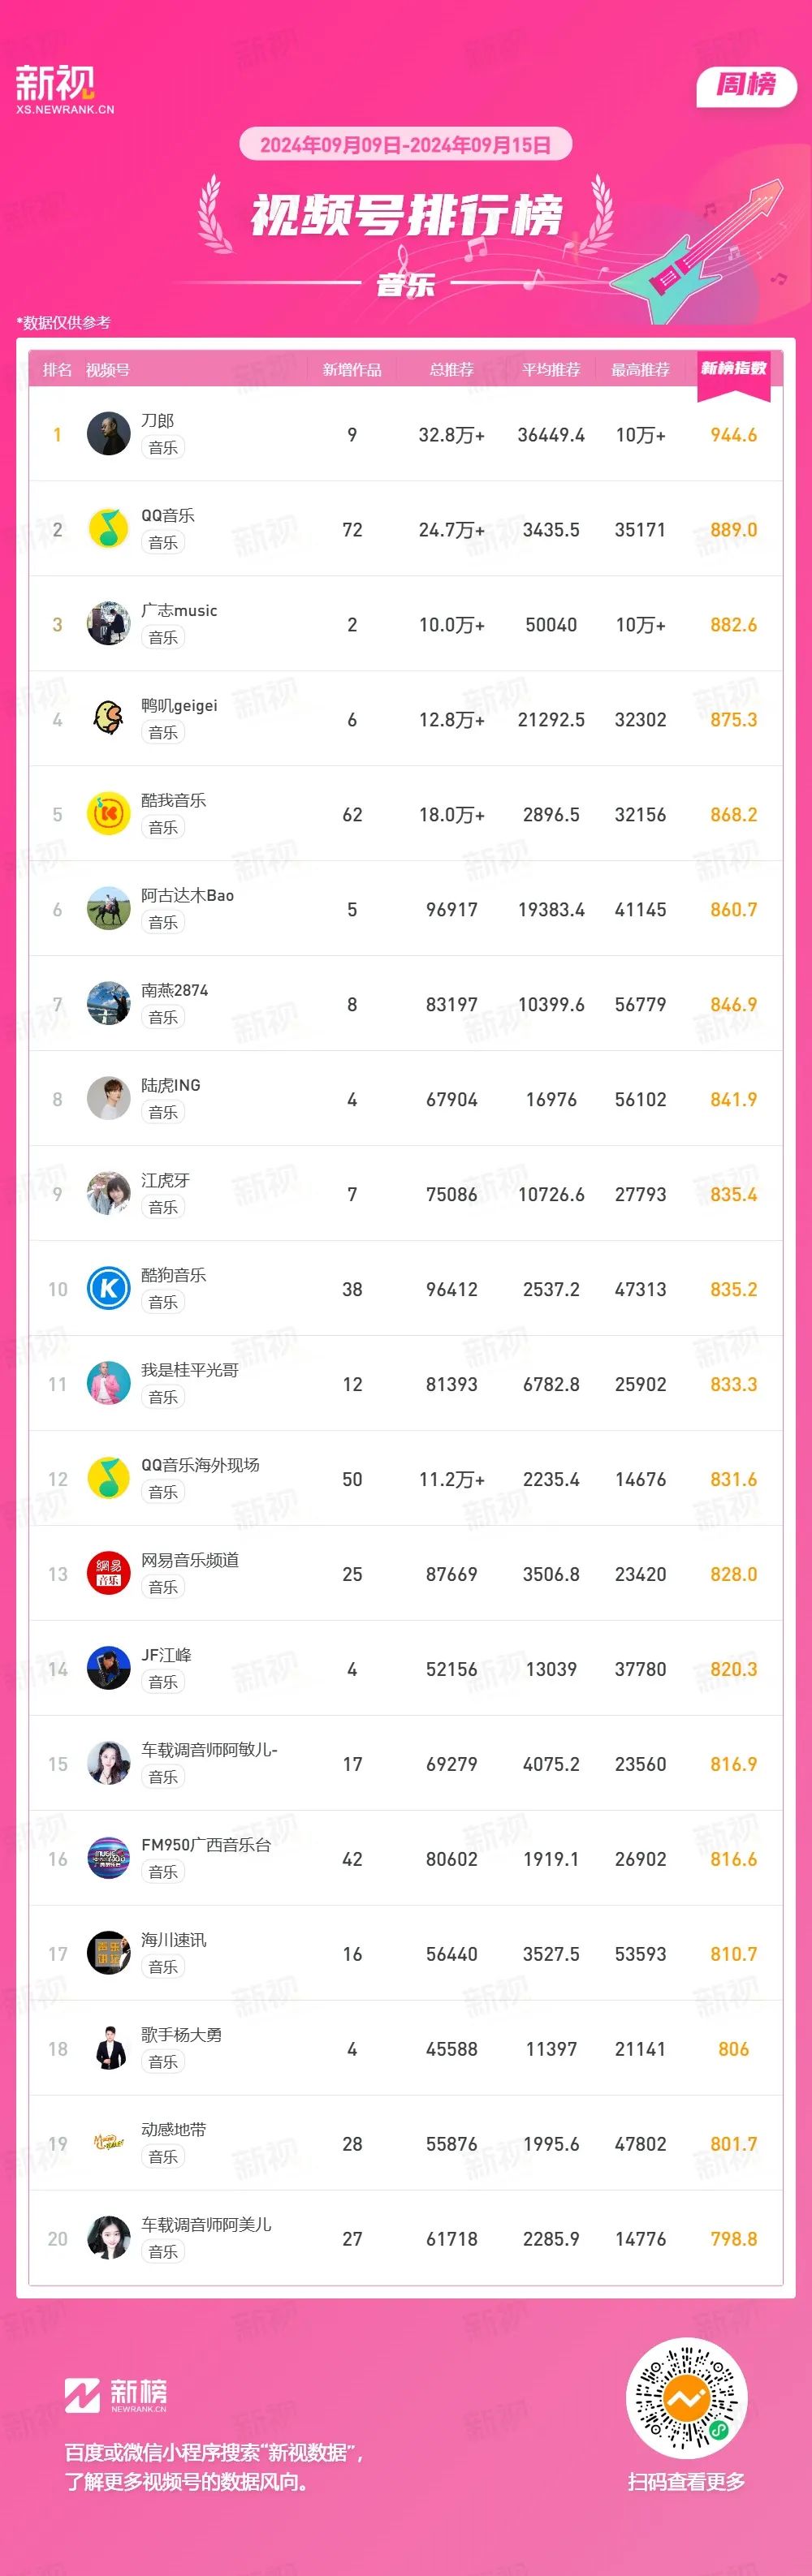
Task: Click the QR code at bottom right
Action: tap(686, 2398)
